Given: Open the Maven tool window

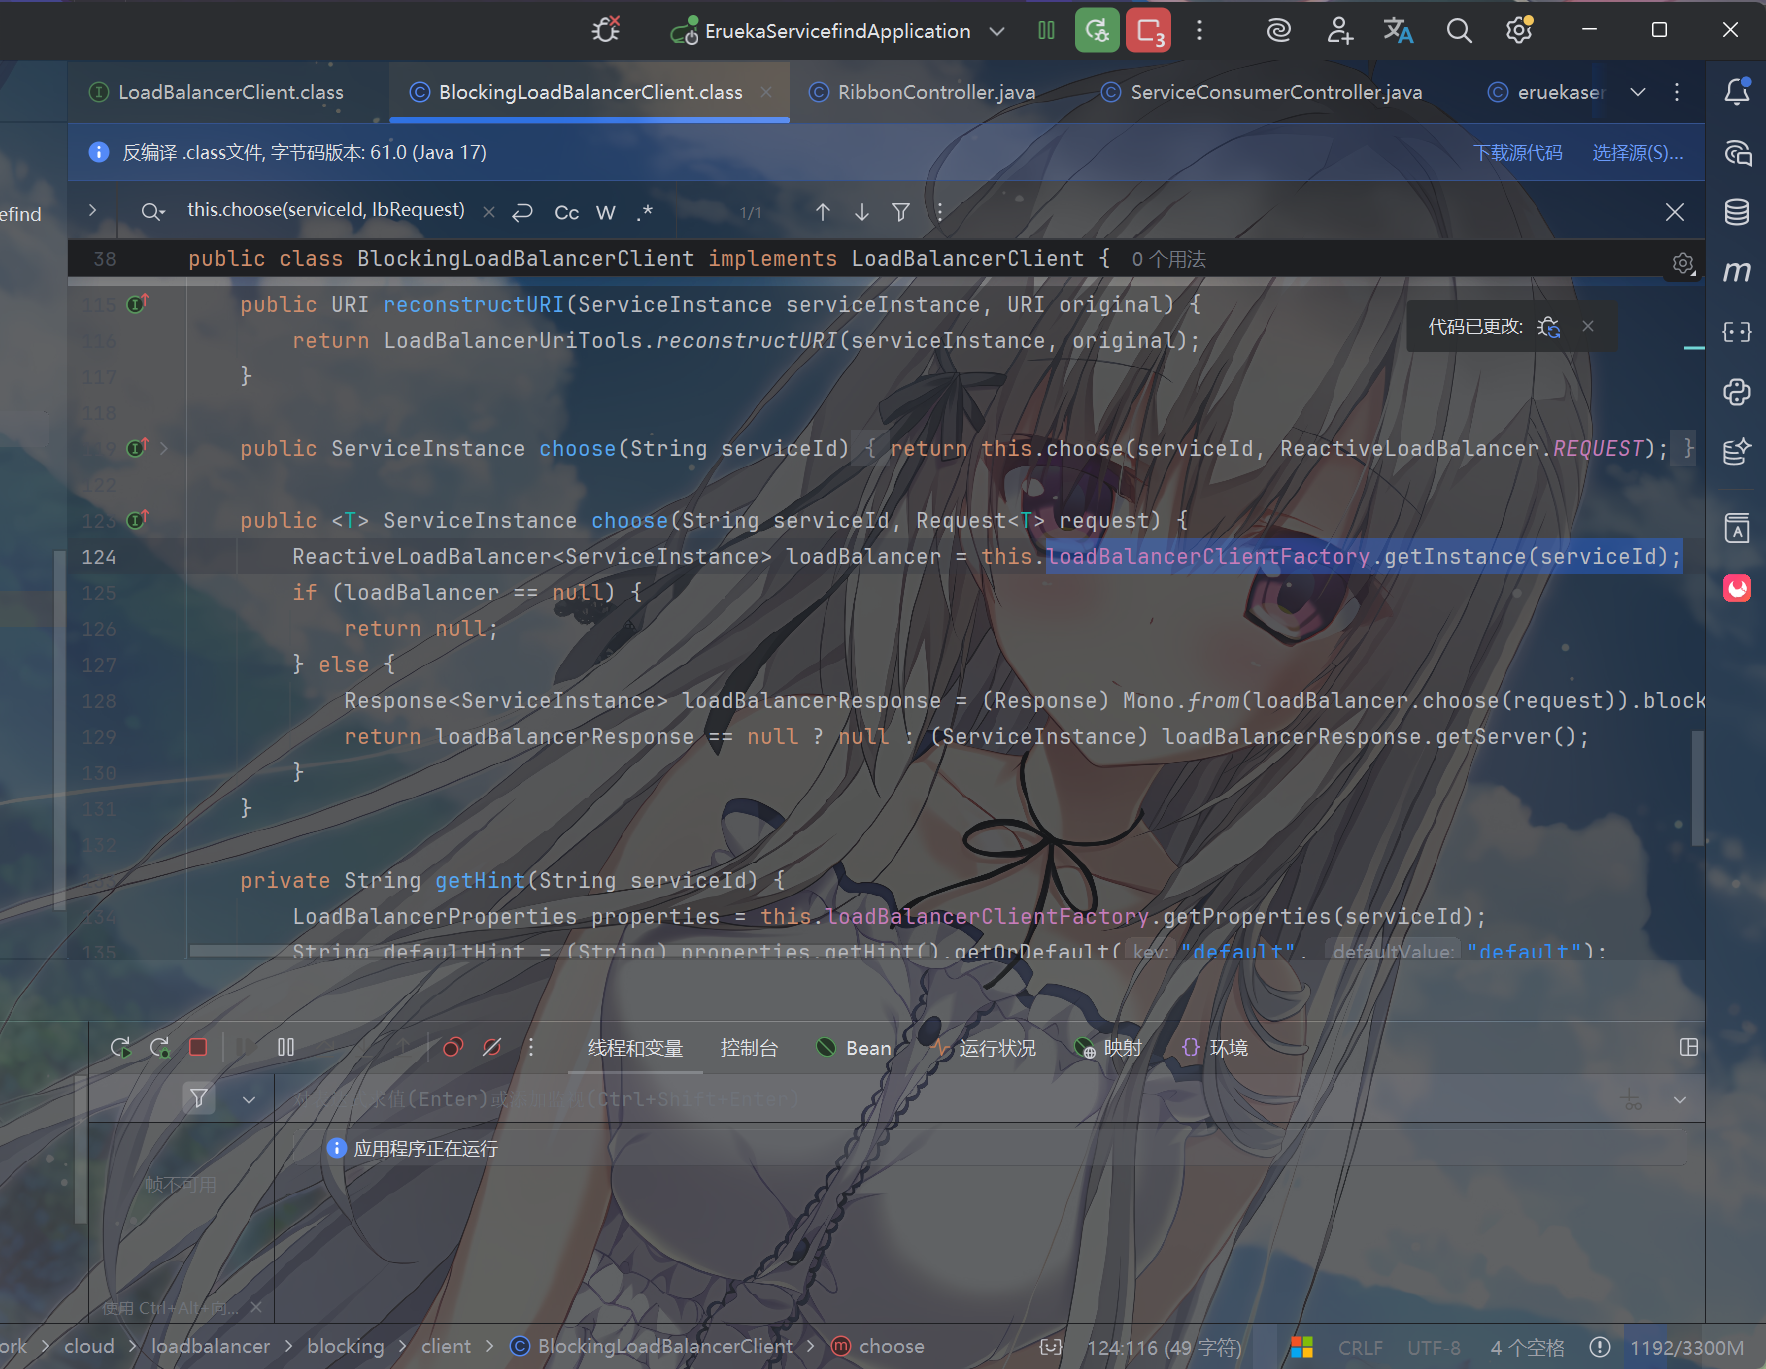Looking at the screenshot, I should 1737,271.
